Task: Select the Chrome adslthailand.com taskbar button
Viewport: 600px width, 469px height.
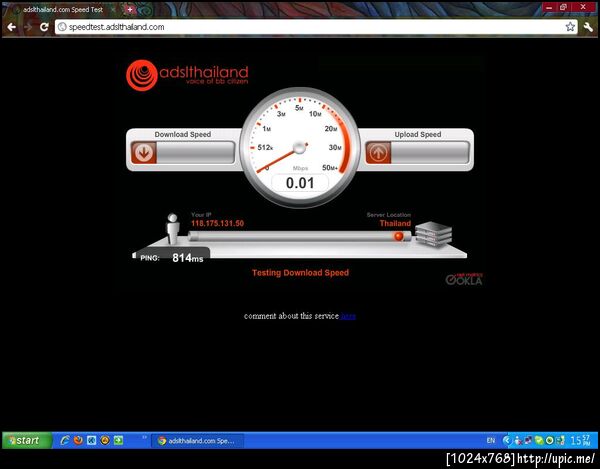Action: click(198, 441)
